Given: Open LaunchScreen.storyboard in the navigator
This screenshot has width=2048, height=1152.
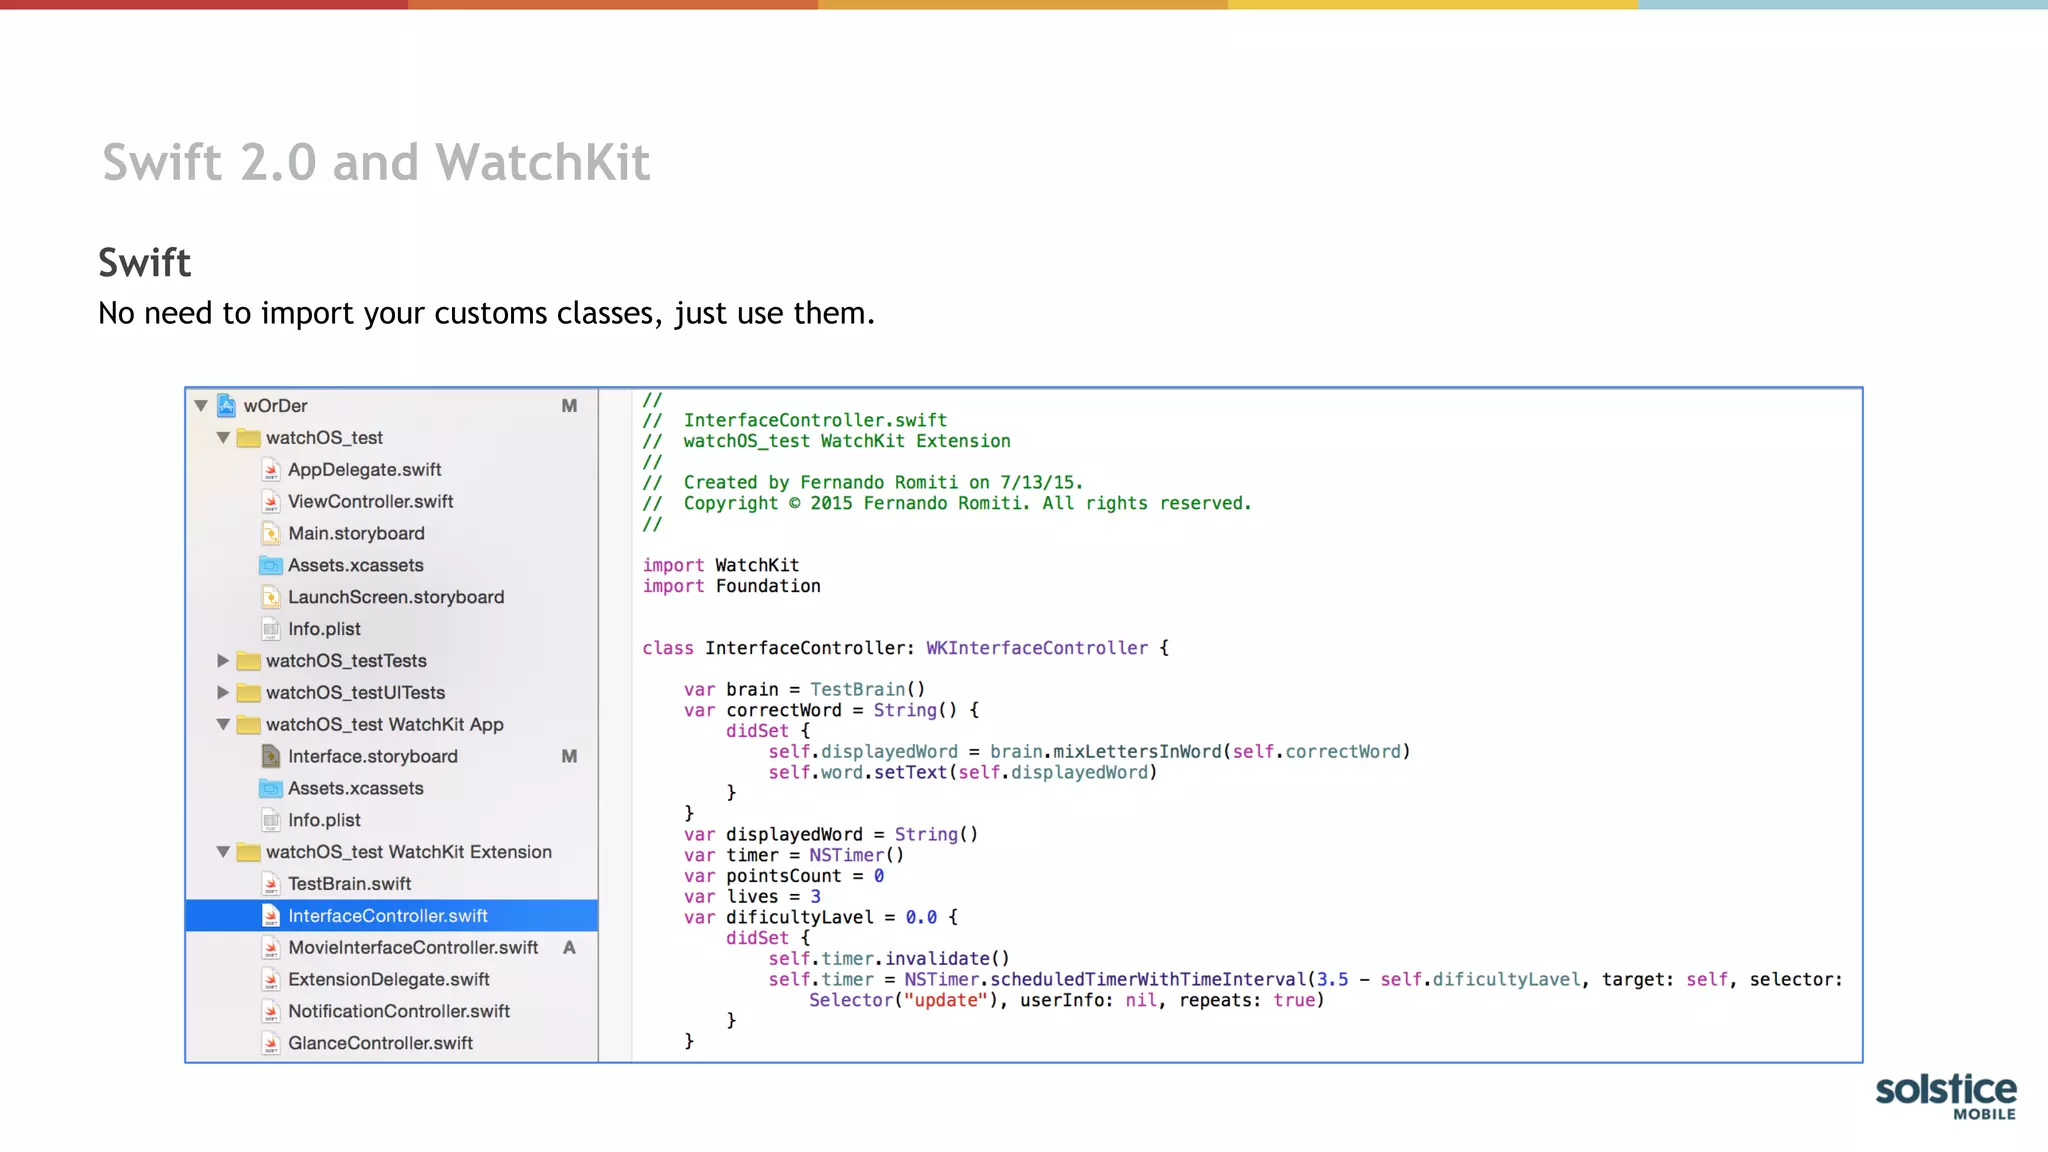Looking at the screenshot, I should click(397, 597).
